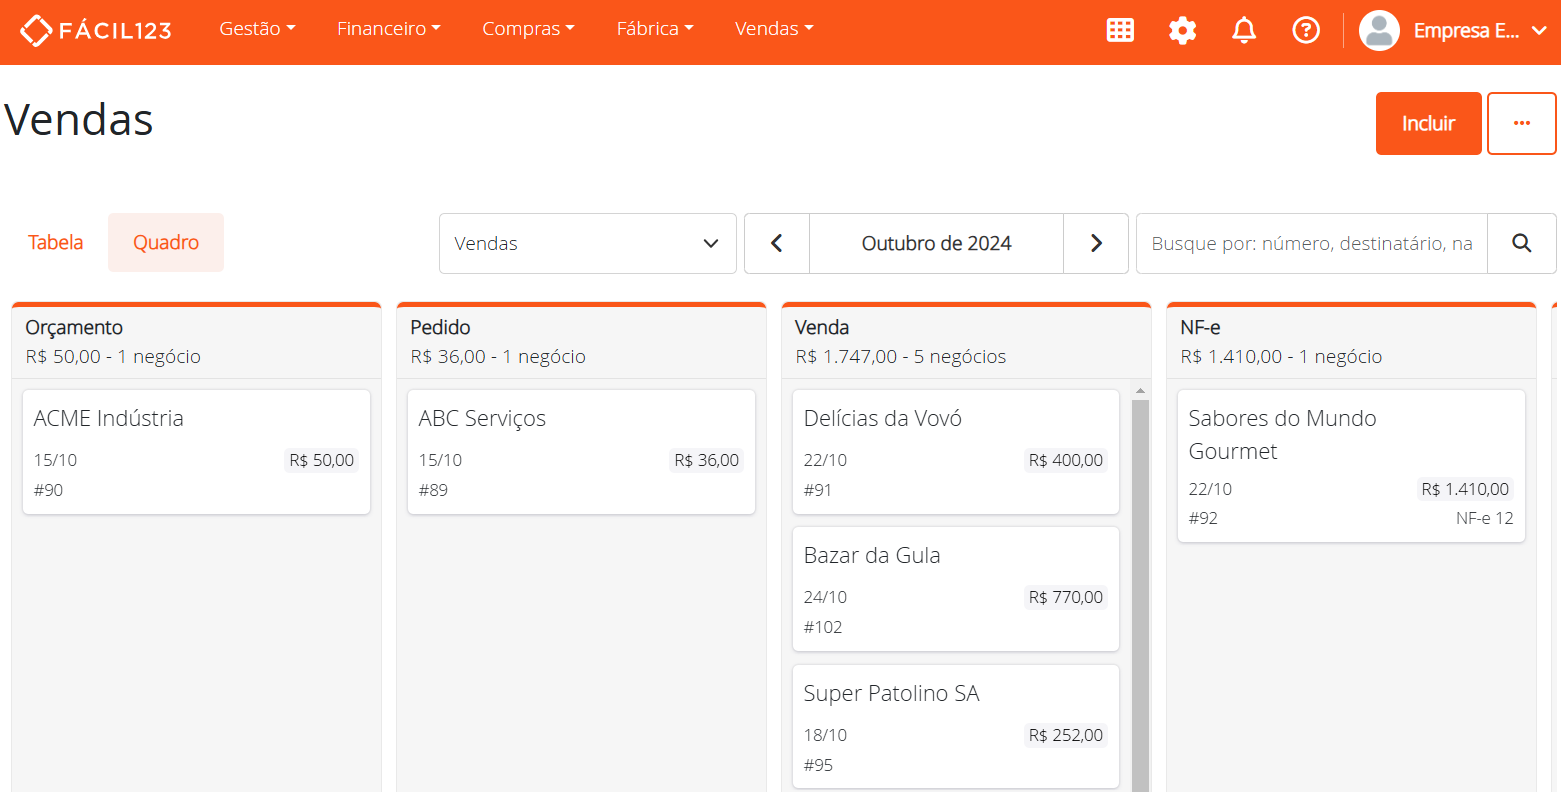Click the R$ 1.747,00 - 5 negócios summary
The width and height of the screenshot is (1561, 792).
pyautogui.click(x=901, y=357)
